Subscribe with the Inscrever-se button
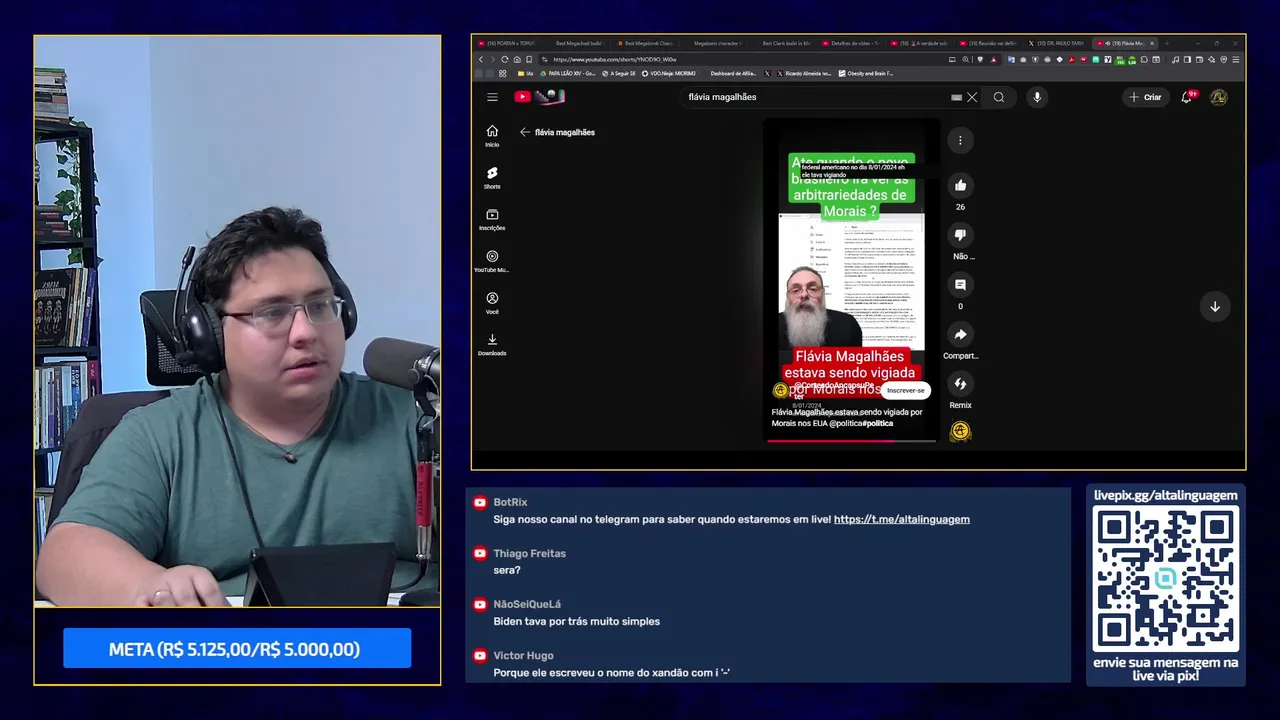Viewport: 1280px width, 720px height. (905, 390)
